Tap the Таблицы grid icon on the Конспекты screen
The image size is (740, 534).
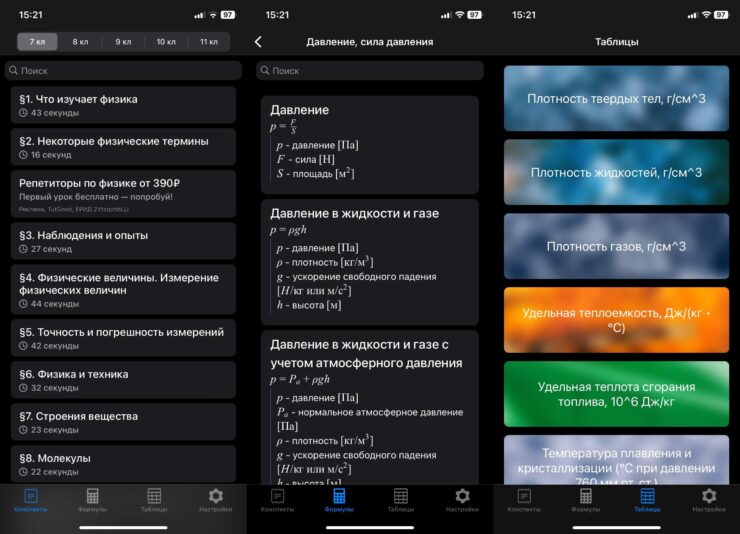tap(154, 497)
